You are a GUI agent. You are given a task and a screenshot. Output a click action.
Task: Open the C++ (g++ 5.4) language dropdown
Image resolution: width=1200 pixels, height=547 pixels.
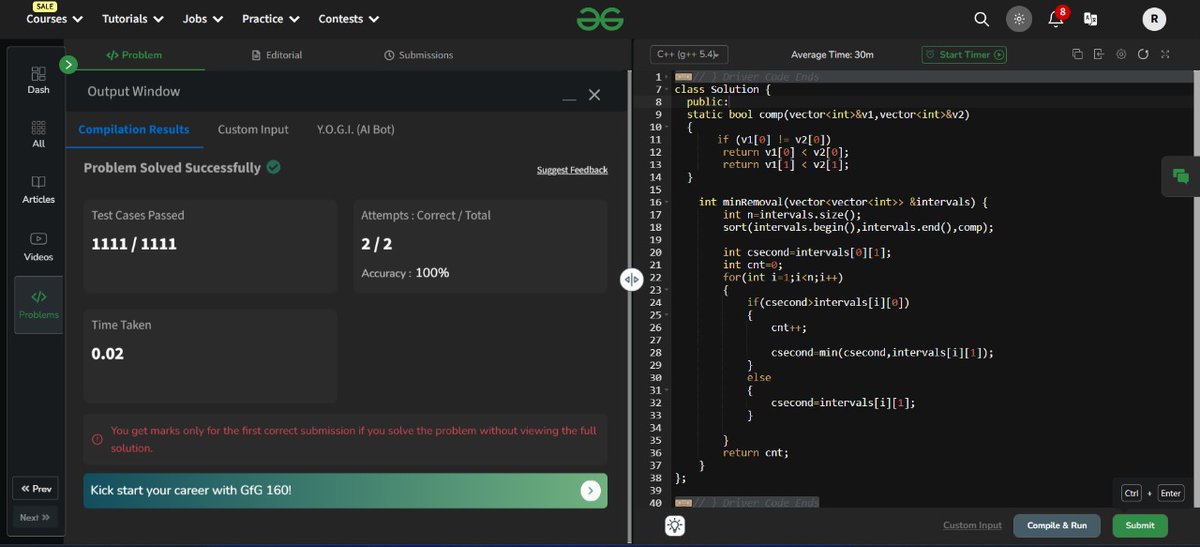click(689, 54)
